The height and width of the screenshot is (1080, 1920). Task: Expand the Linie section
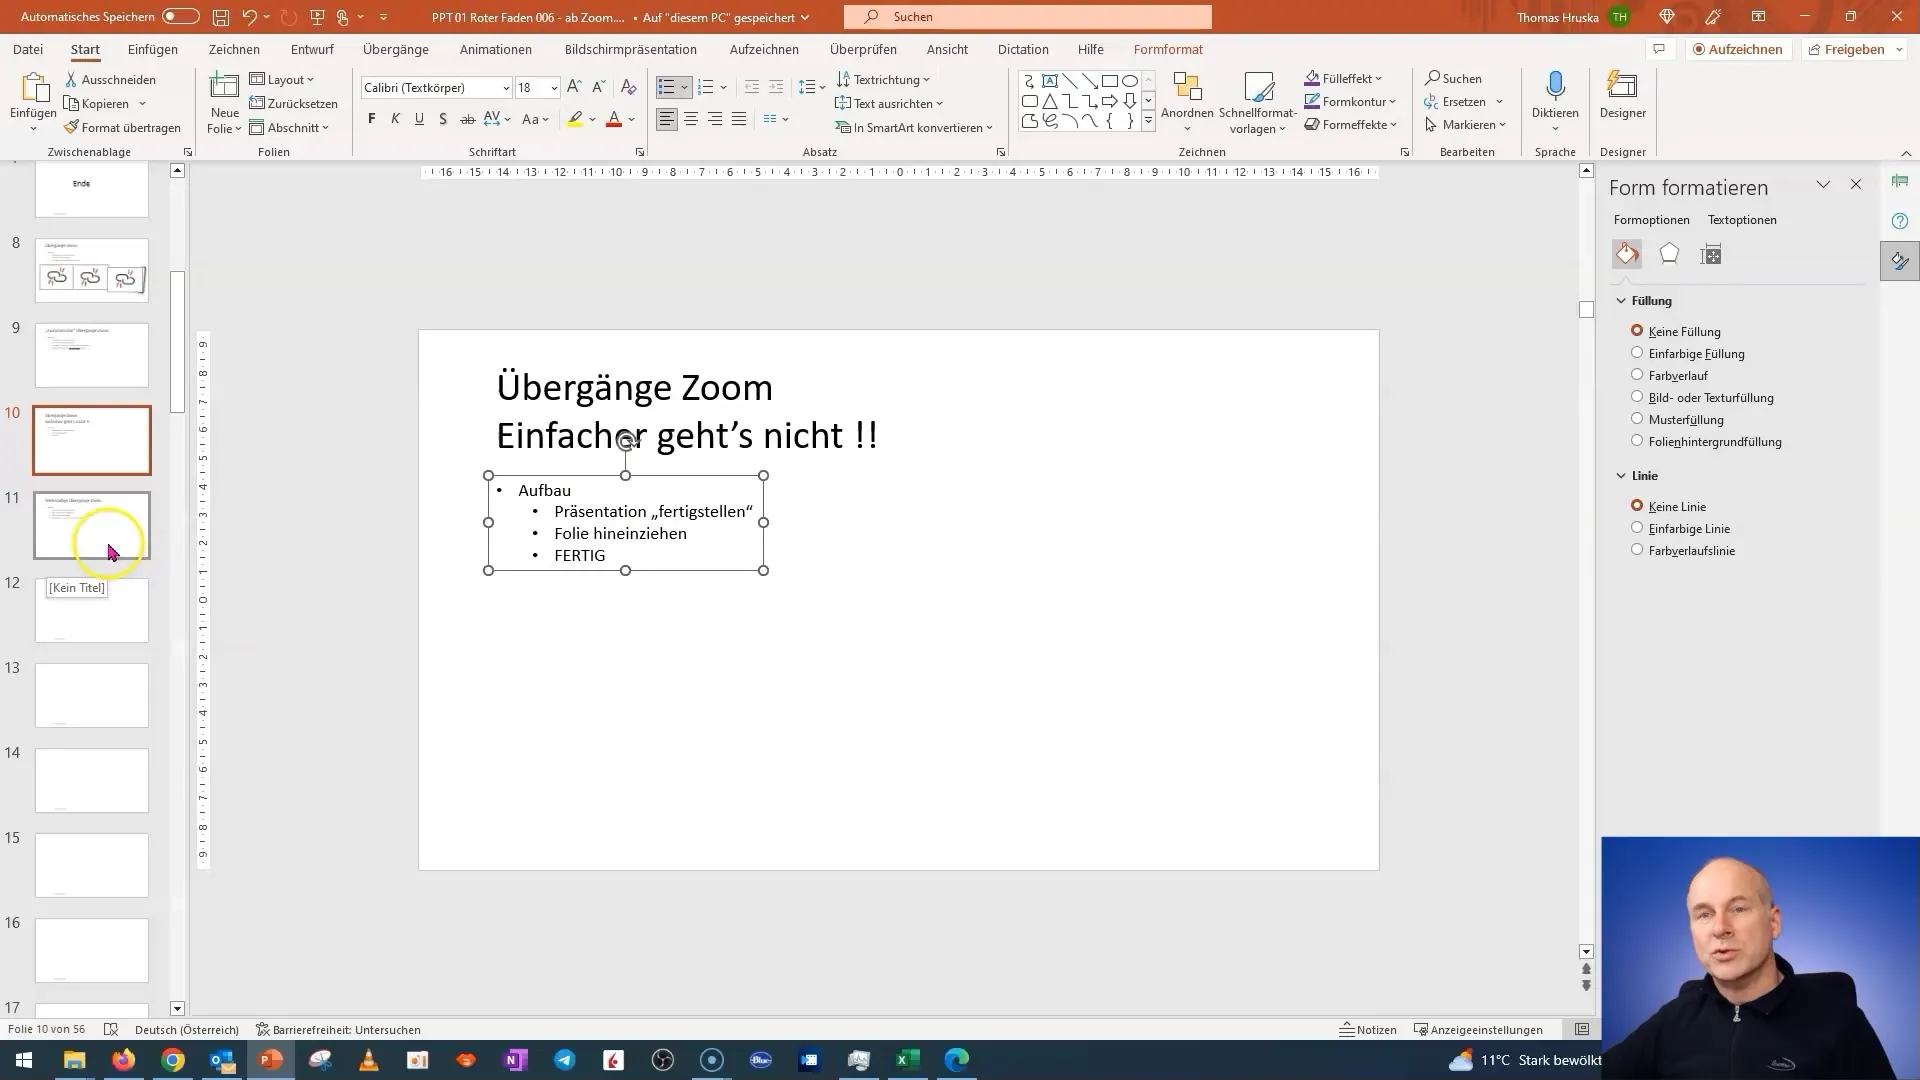pyautogui.click(x=1621, y=475)
